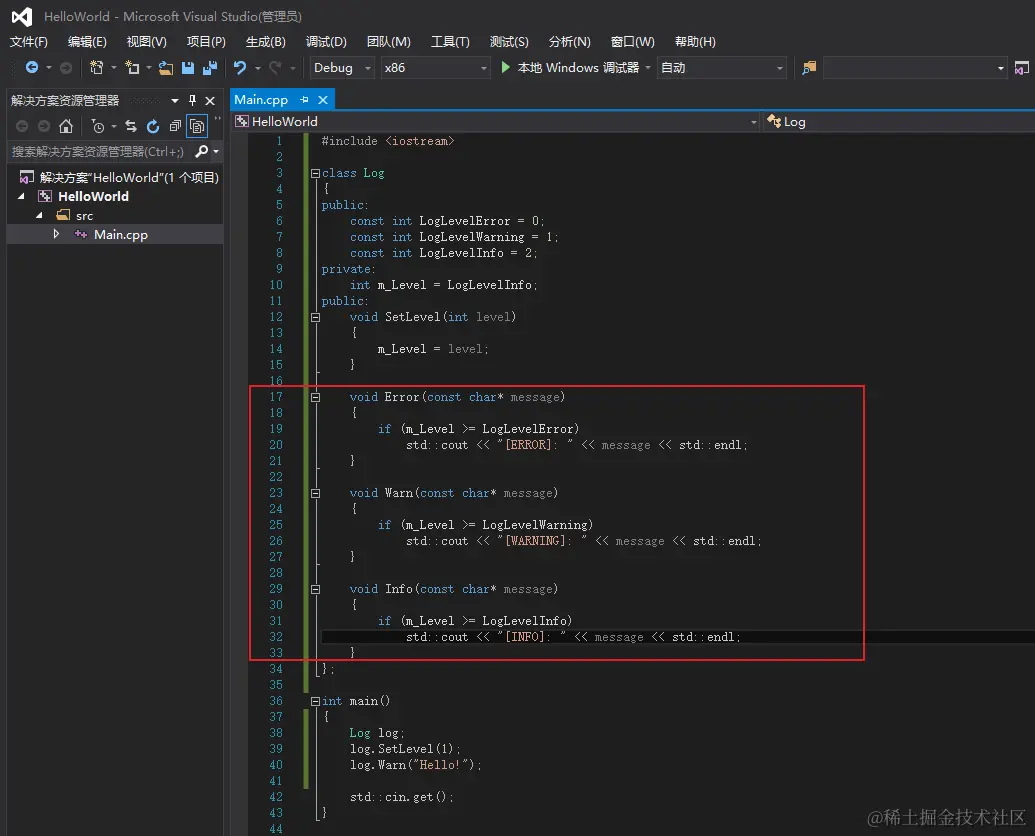
Task: Close the Main.cpp editor tab
Action: [x=323, y=100]
